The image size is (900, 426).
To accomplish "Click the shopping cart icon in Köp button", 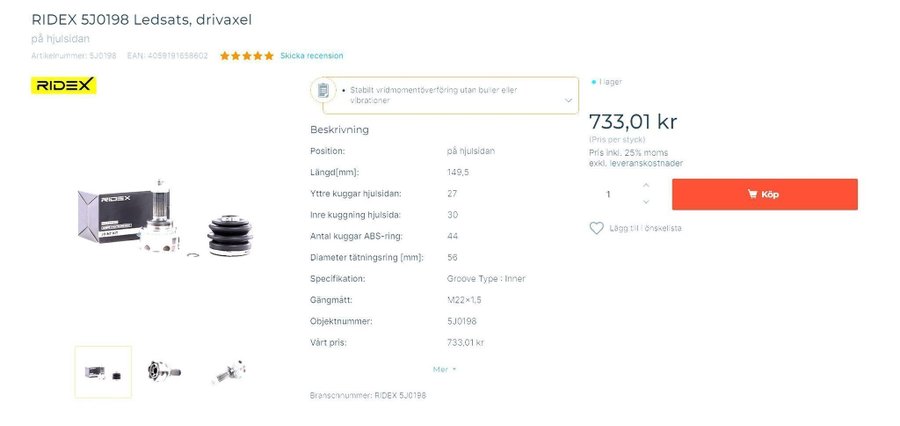I will pos(752,194).
